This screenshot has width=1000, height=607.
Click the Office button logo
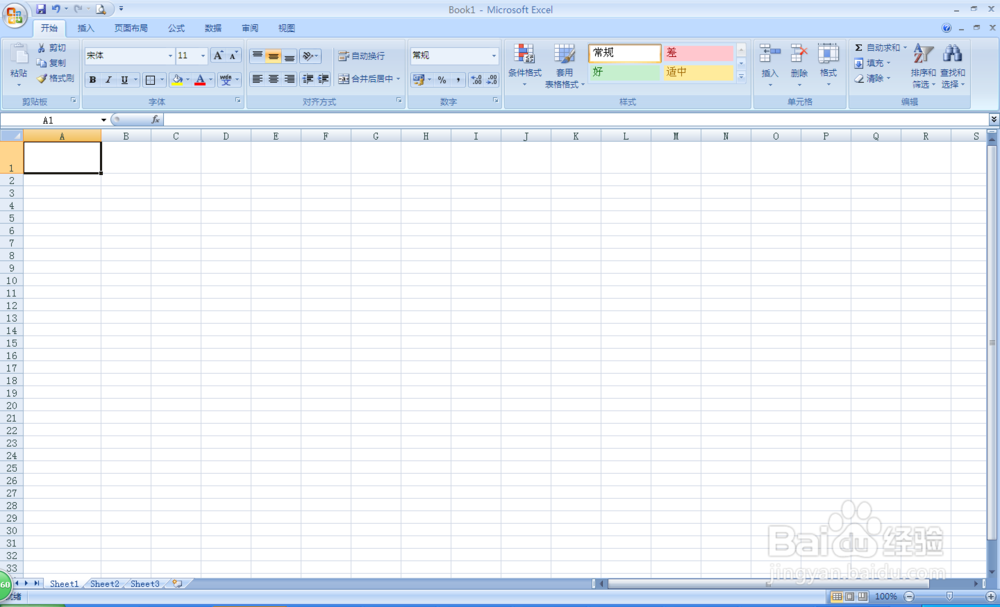pyautogui.click(x=14, y=14)
